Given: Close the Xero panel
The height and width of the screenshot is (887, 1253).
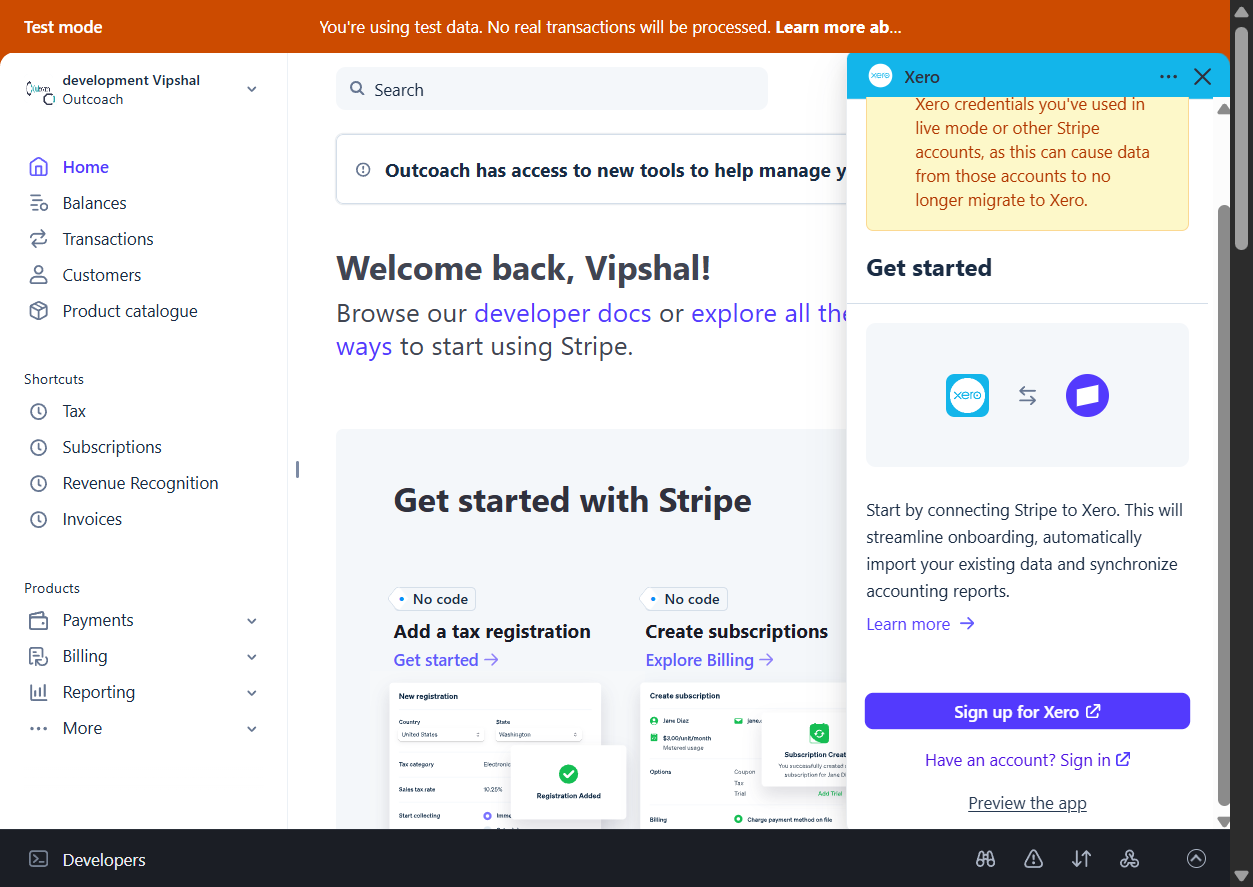Looking at the screenshot, I should pos(1202,77).
